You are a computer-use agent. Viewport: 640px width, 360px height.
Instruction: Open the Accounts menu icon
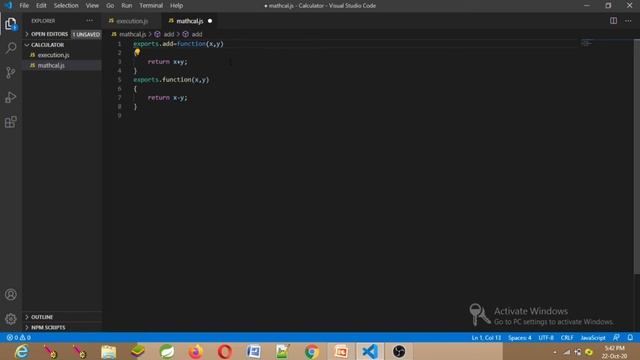pos(11,294)
